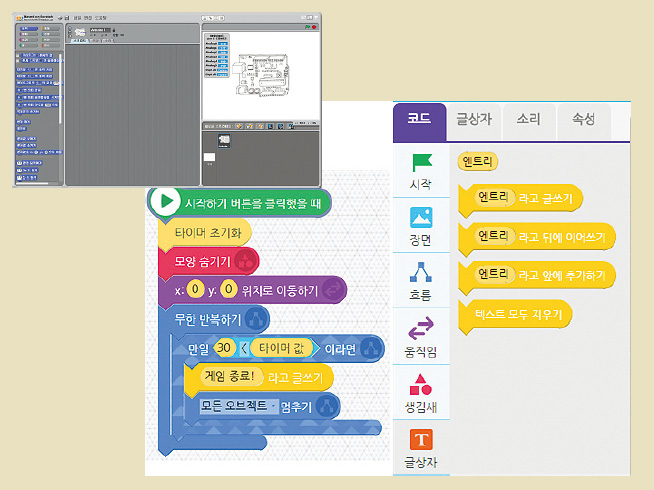The image size is (654, 490).
Task: Select the Arduino sprite thumbnail in S4A
Action: coord(224,141)
